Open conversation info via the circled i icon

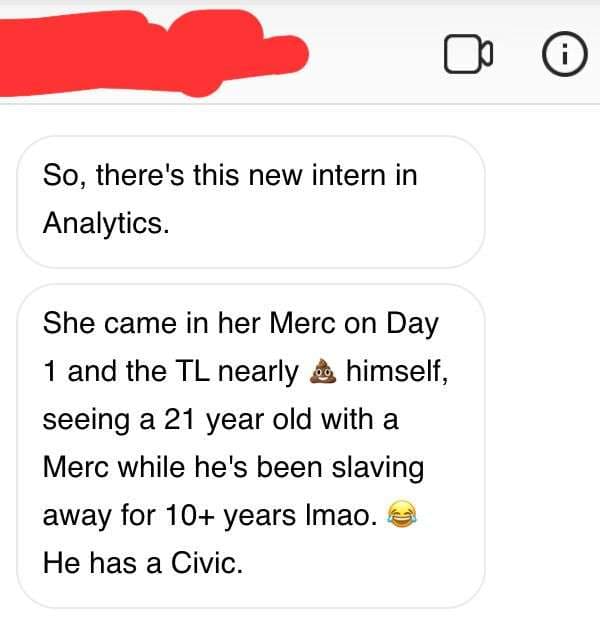coord(564,54)
